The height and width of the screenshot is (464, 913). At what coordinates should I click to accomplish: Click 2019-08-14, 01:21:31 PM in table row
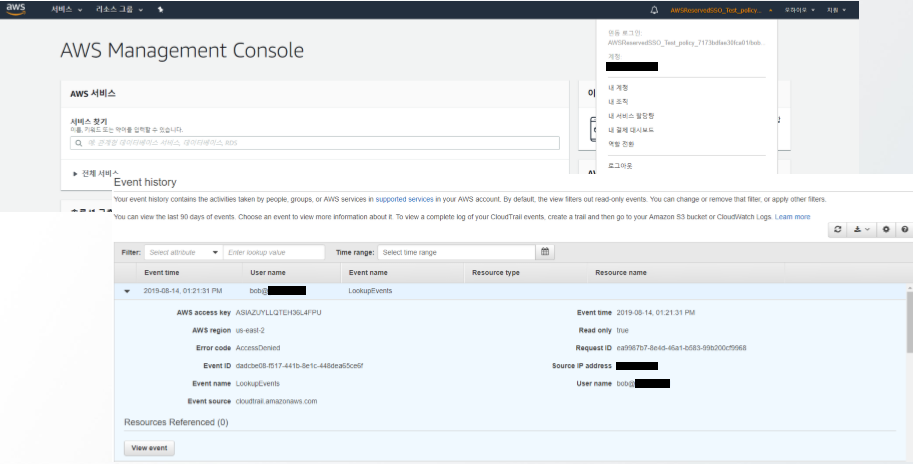[183, 291]
